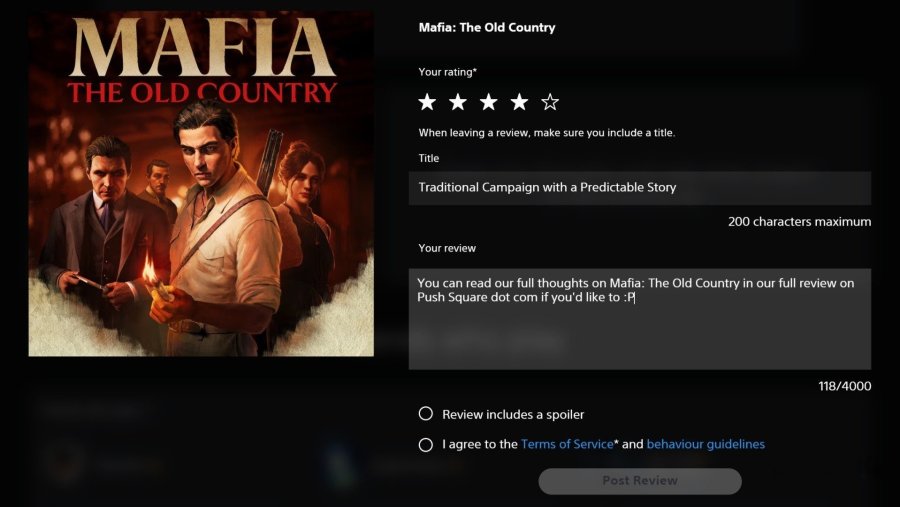The width and height of the screenshot is (900, 507).
Task: Open the Terms of Service link
Action: tap(567, 444)
